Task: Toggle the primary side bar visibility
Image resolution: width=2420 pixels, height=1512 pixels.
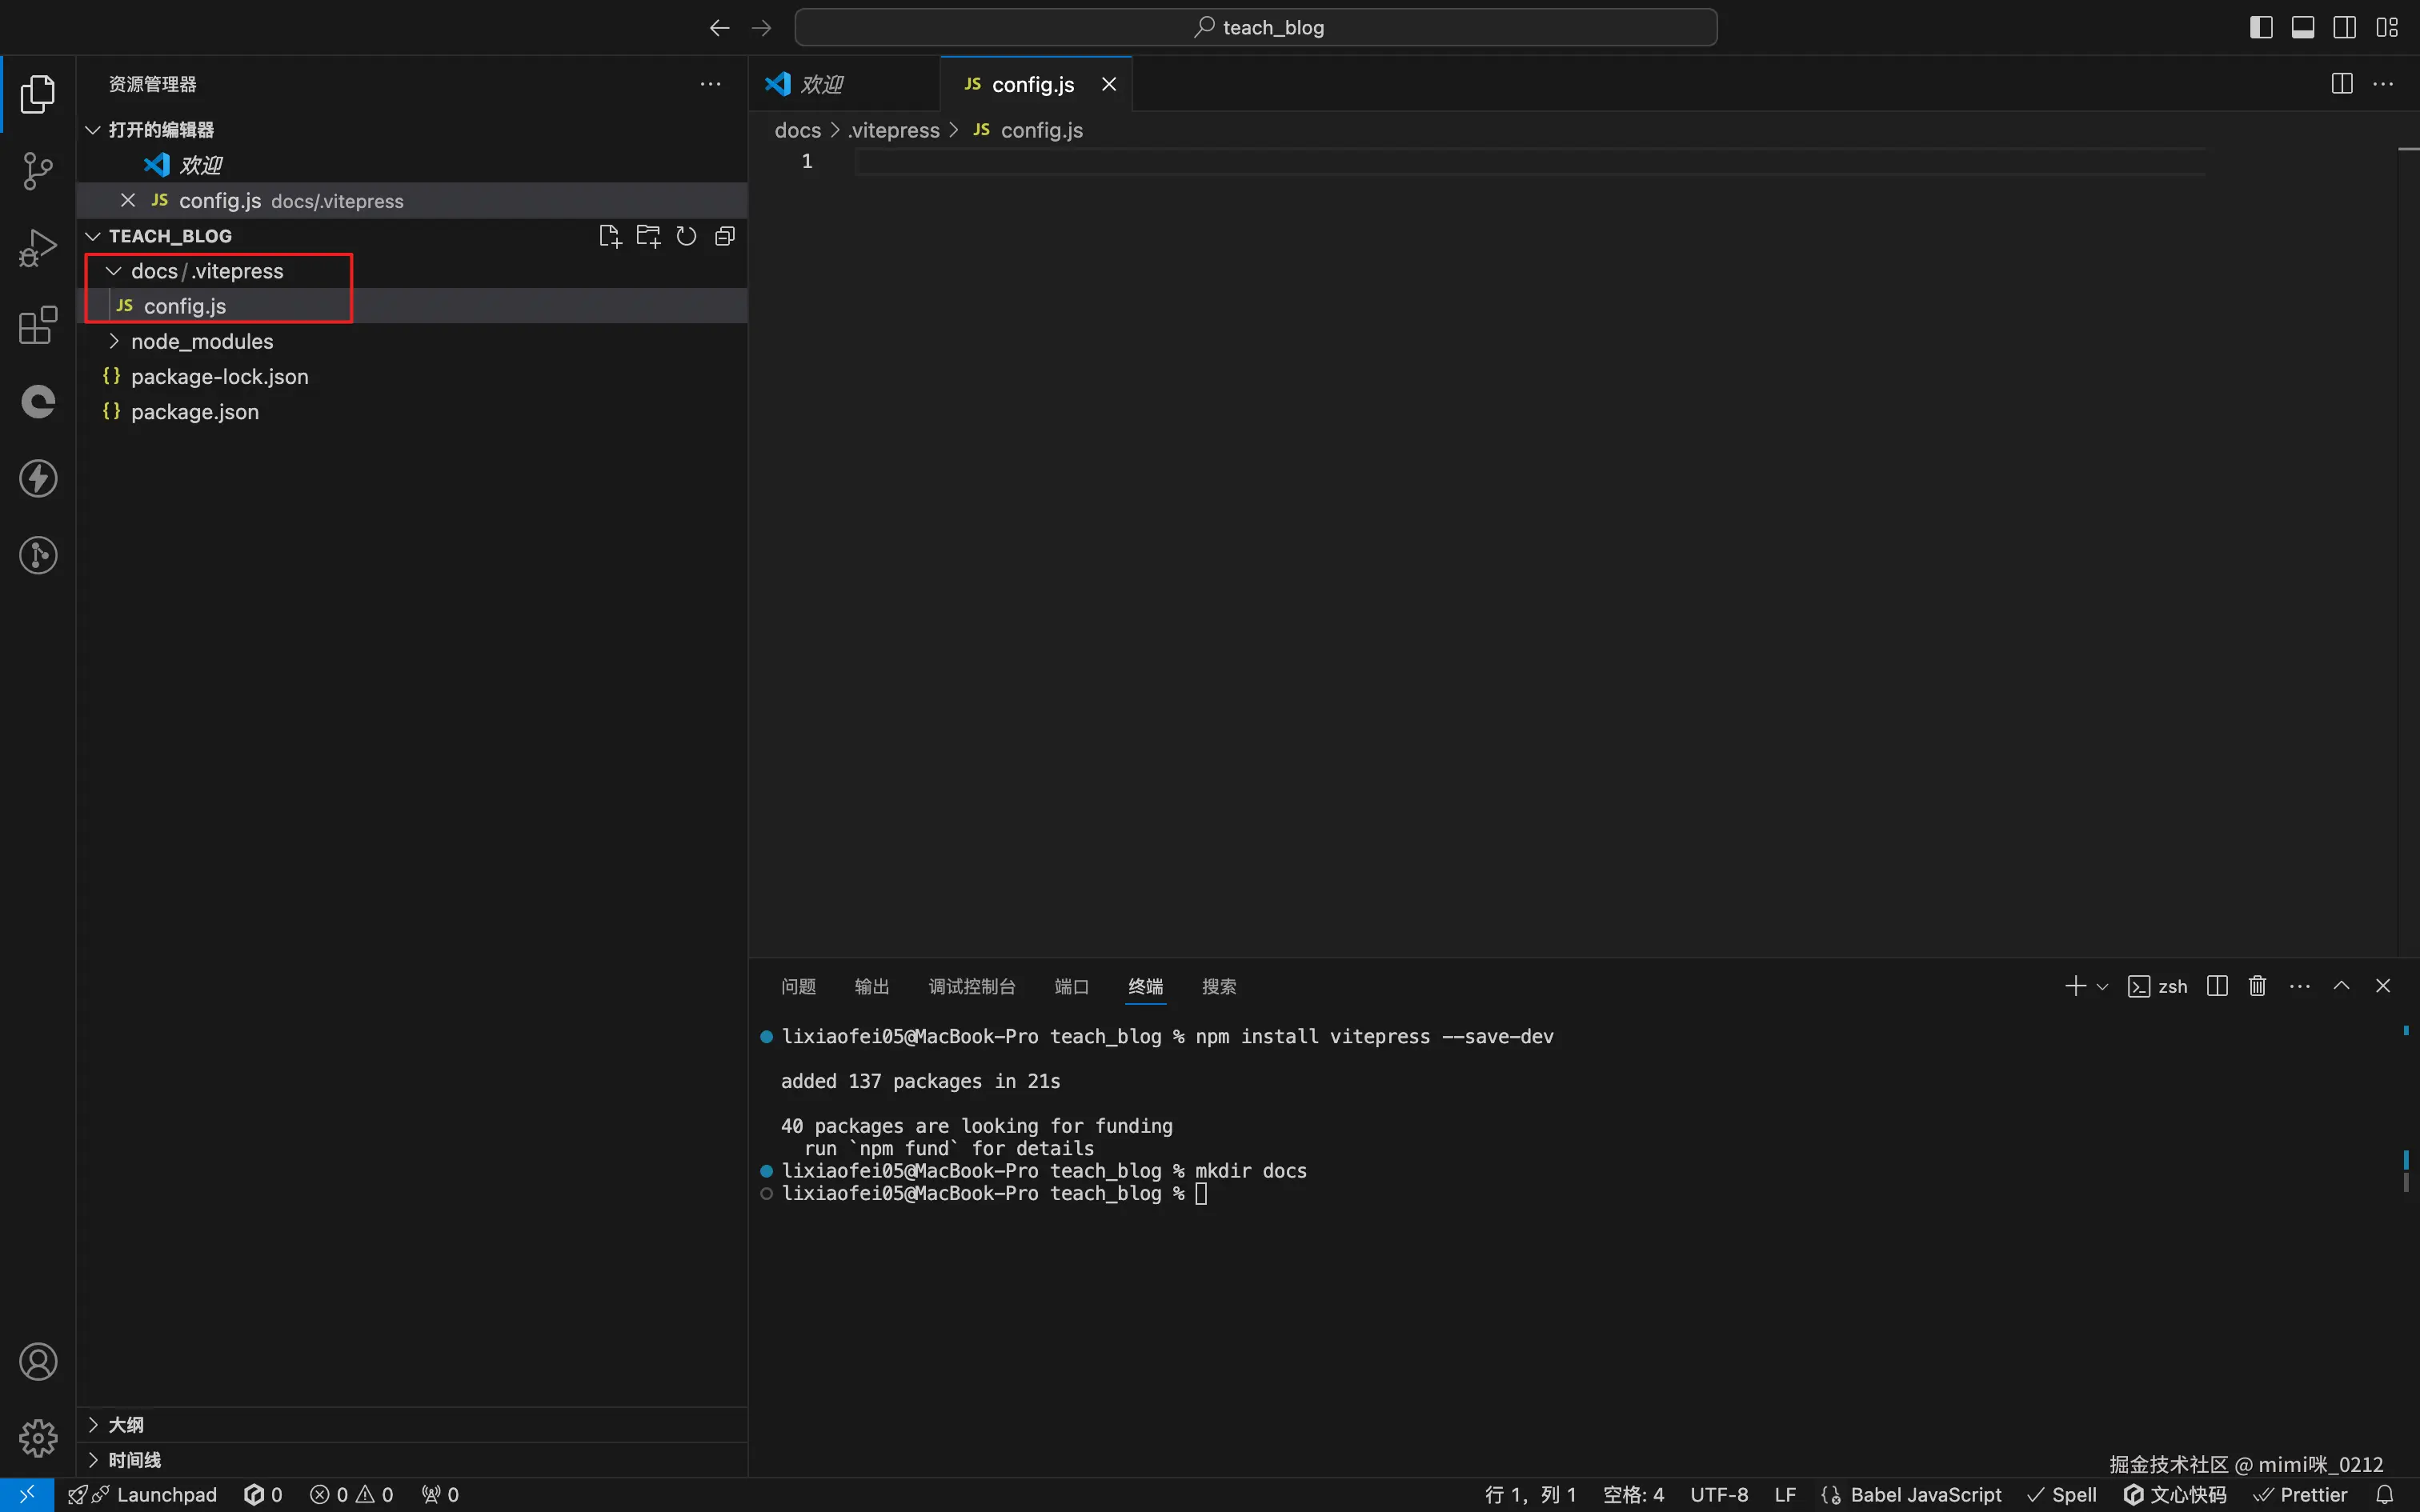Action: point(2261,27)
